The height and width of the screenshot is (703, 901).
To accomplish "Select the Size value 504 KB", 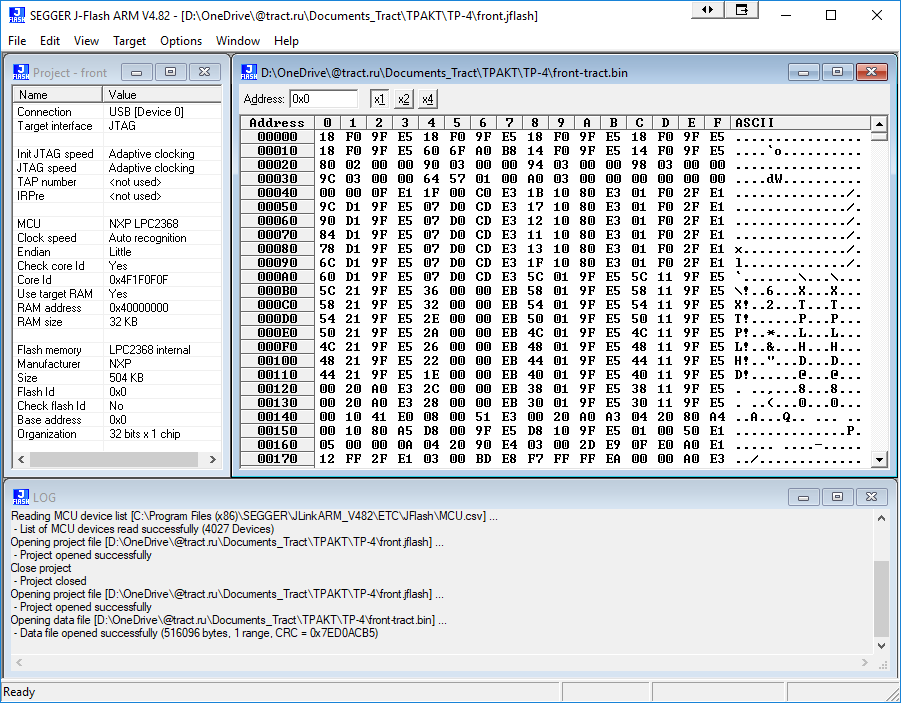I will pyautogui.click(x=126, y=378).
